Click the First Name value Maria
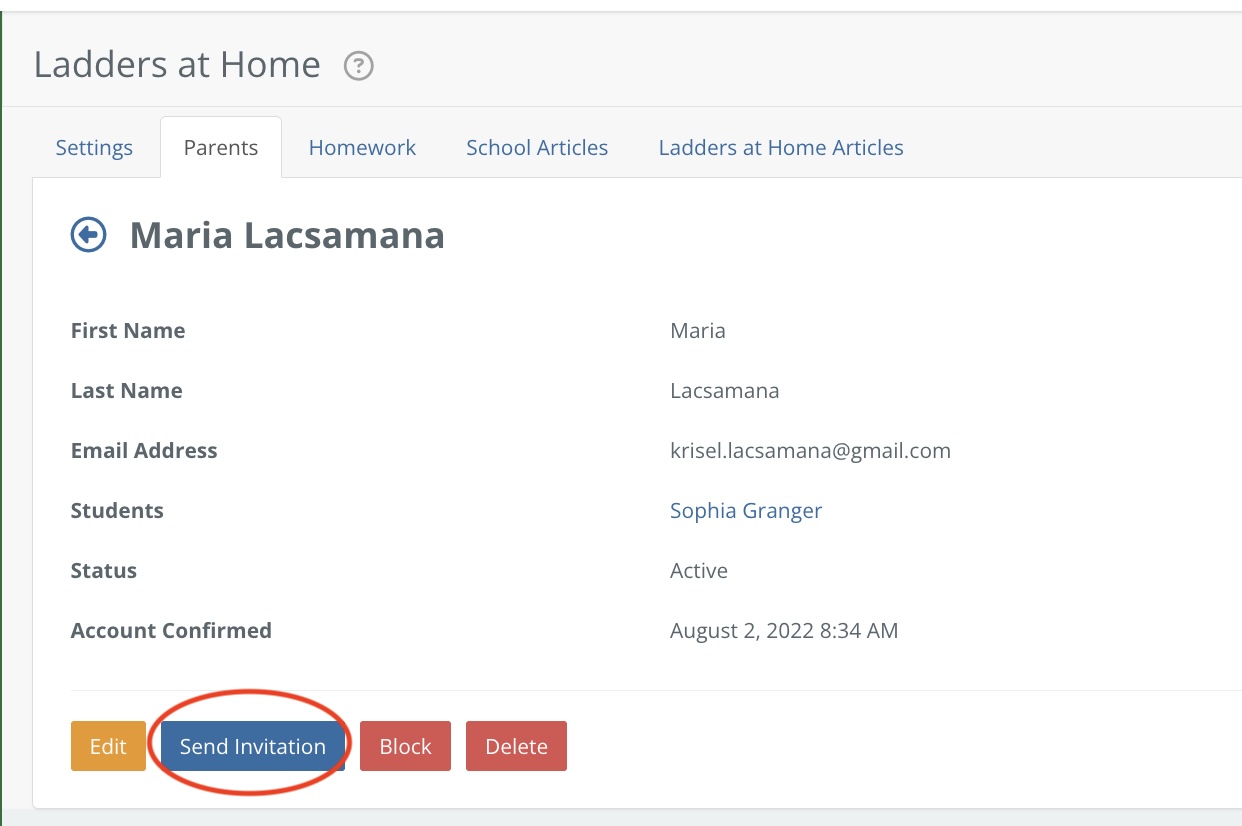Viewport: 1242px width, 826px height. (x=697, y=331)
